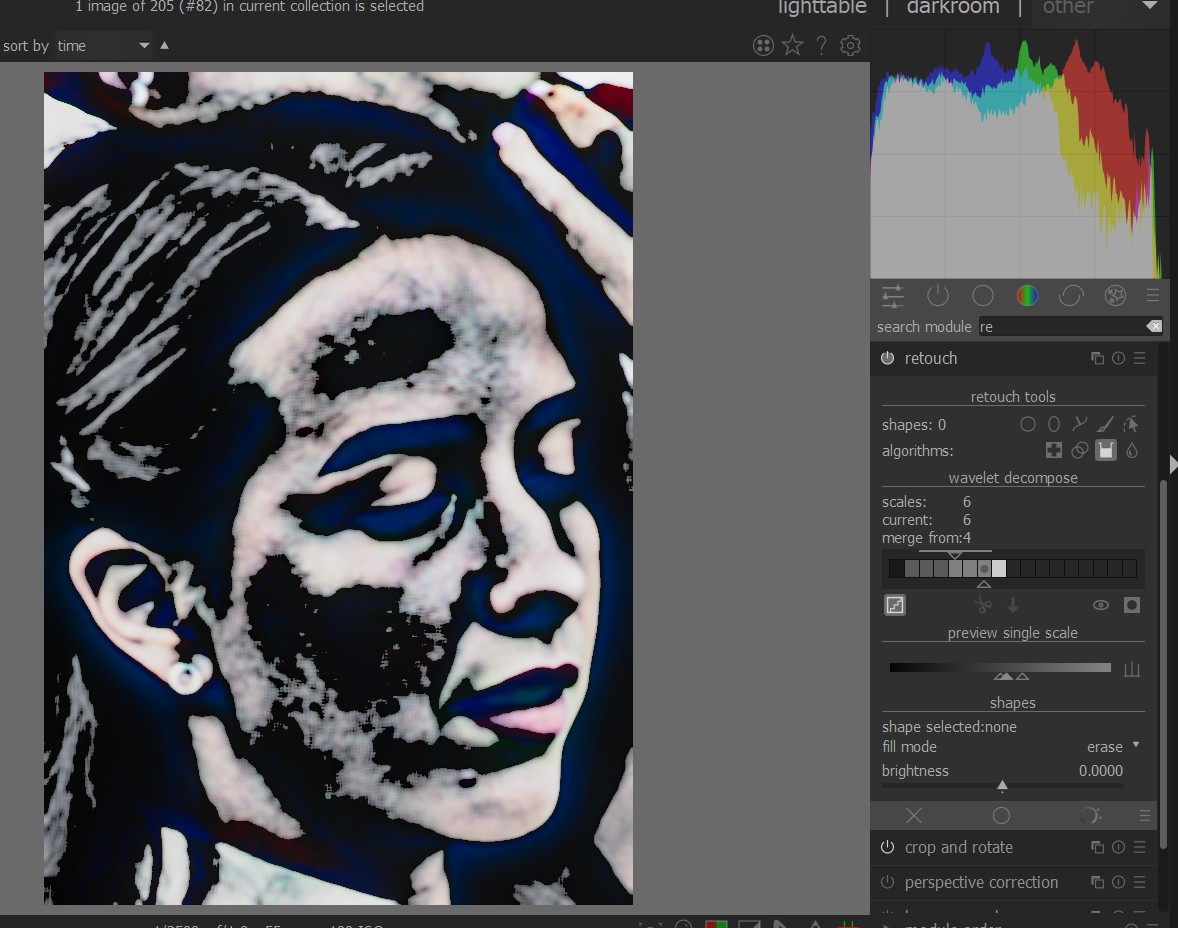Select the path shape tool in retouch
Image resolution: width=1178 pixels, height=928 pixels.
[x=1080, y=425]
